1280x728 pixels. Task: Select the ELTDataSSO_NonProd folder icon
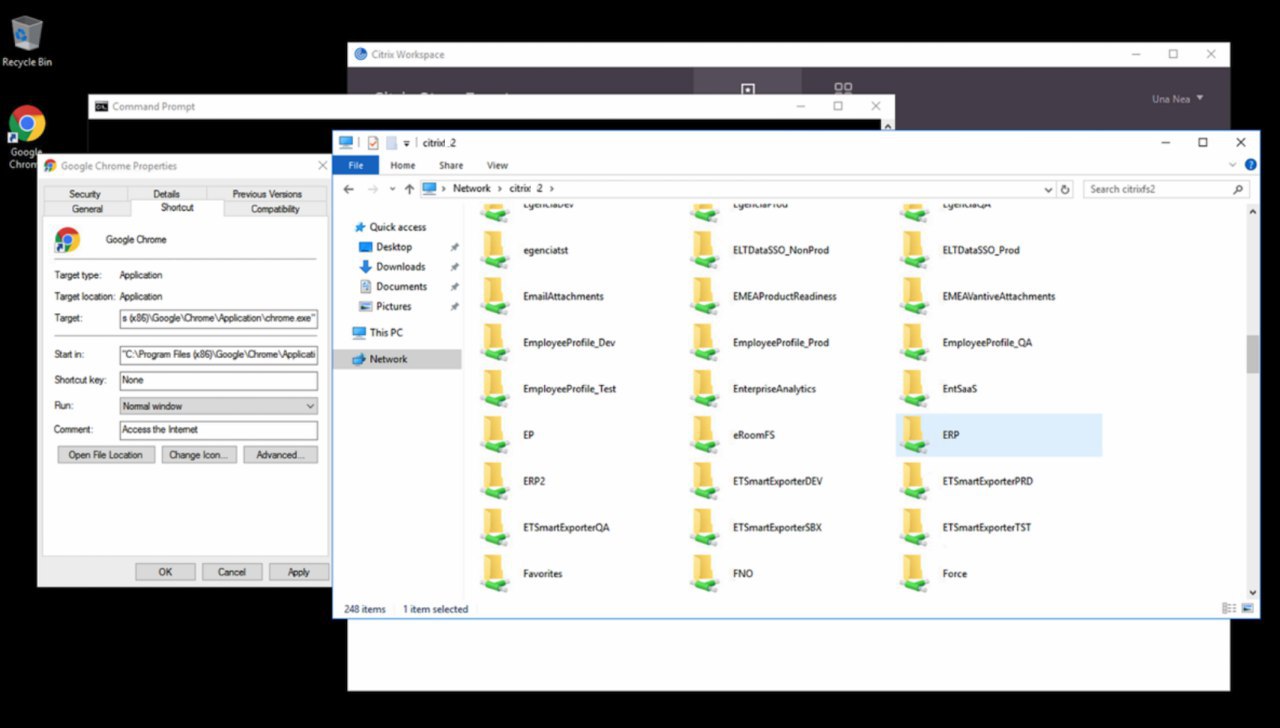(704, 250)
